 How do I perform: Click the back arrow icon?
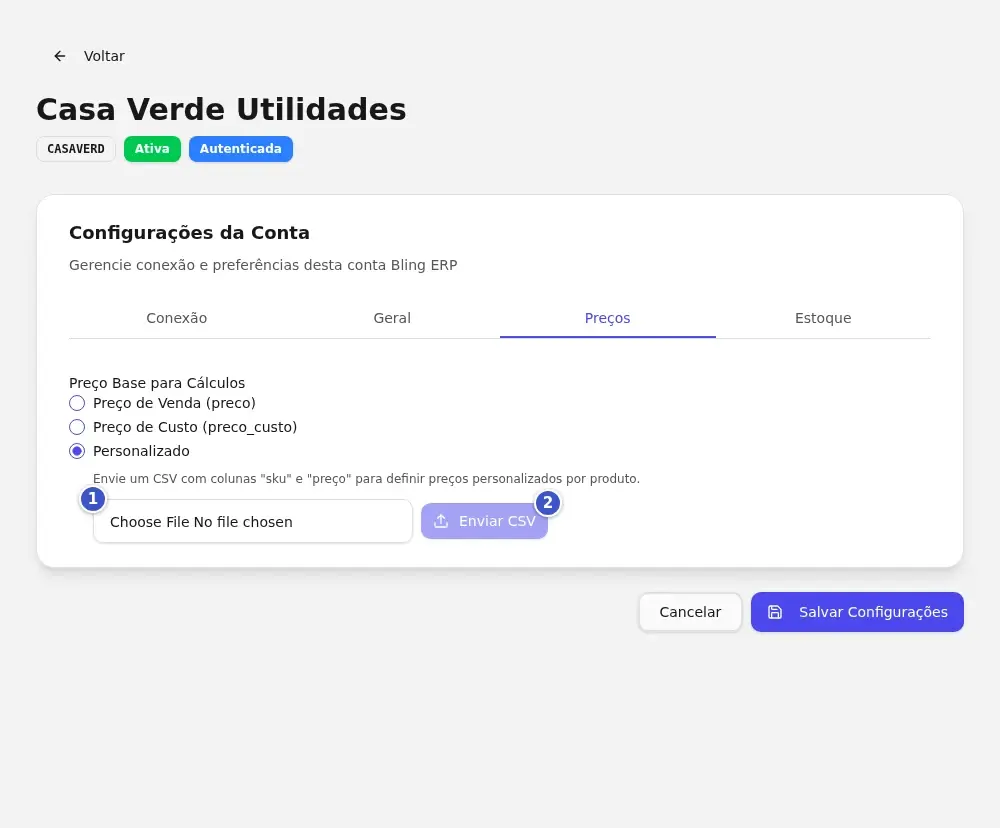coord(59,56)
